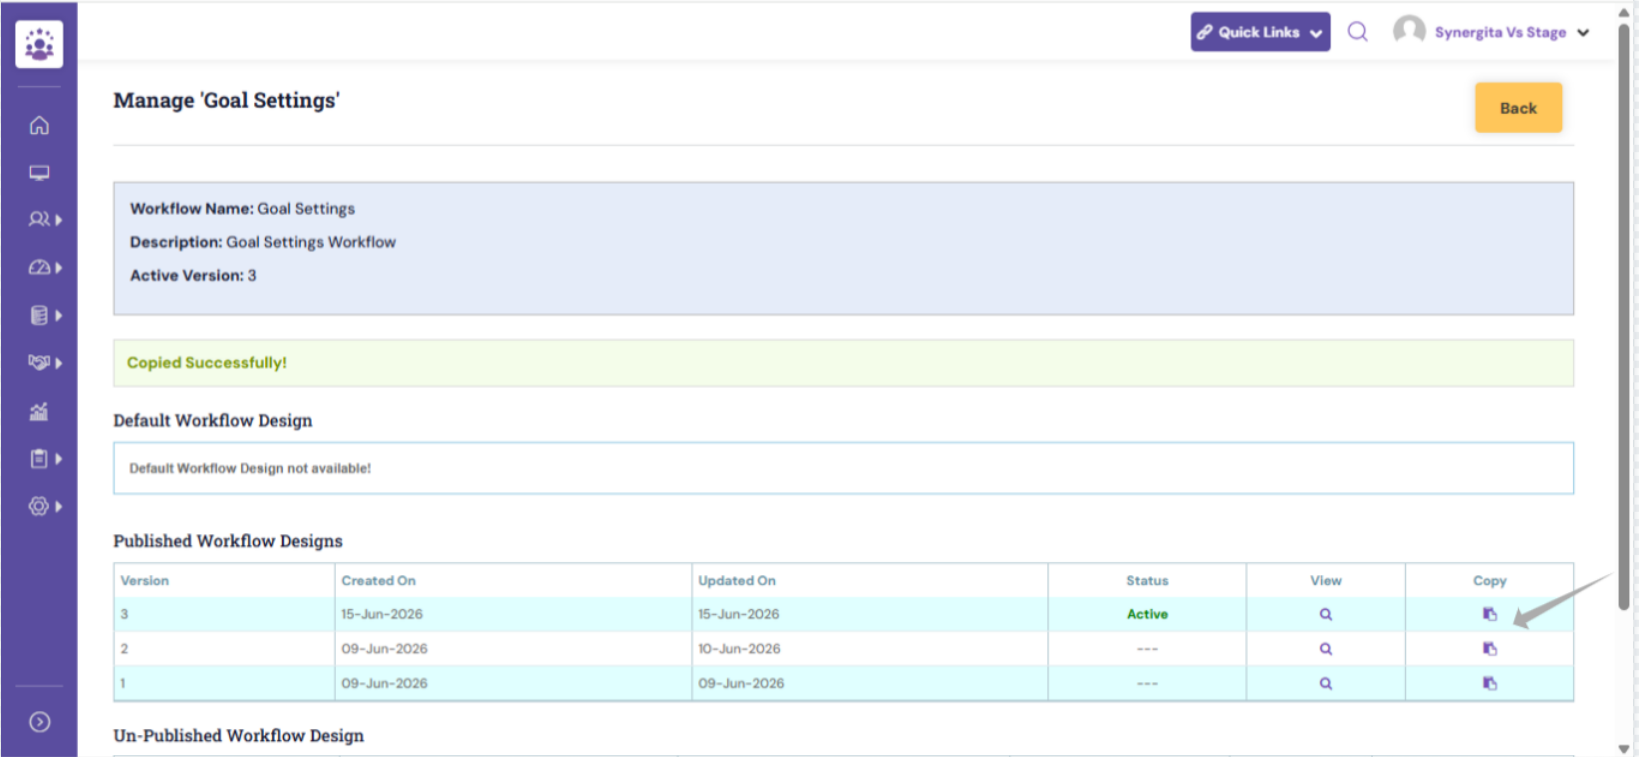Open the database stack sidebar icon
Screen dimensions: 1639x757
coord(39,315)
